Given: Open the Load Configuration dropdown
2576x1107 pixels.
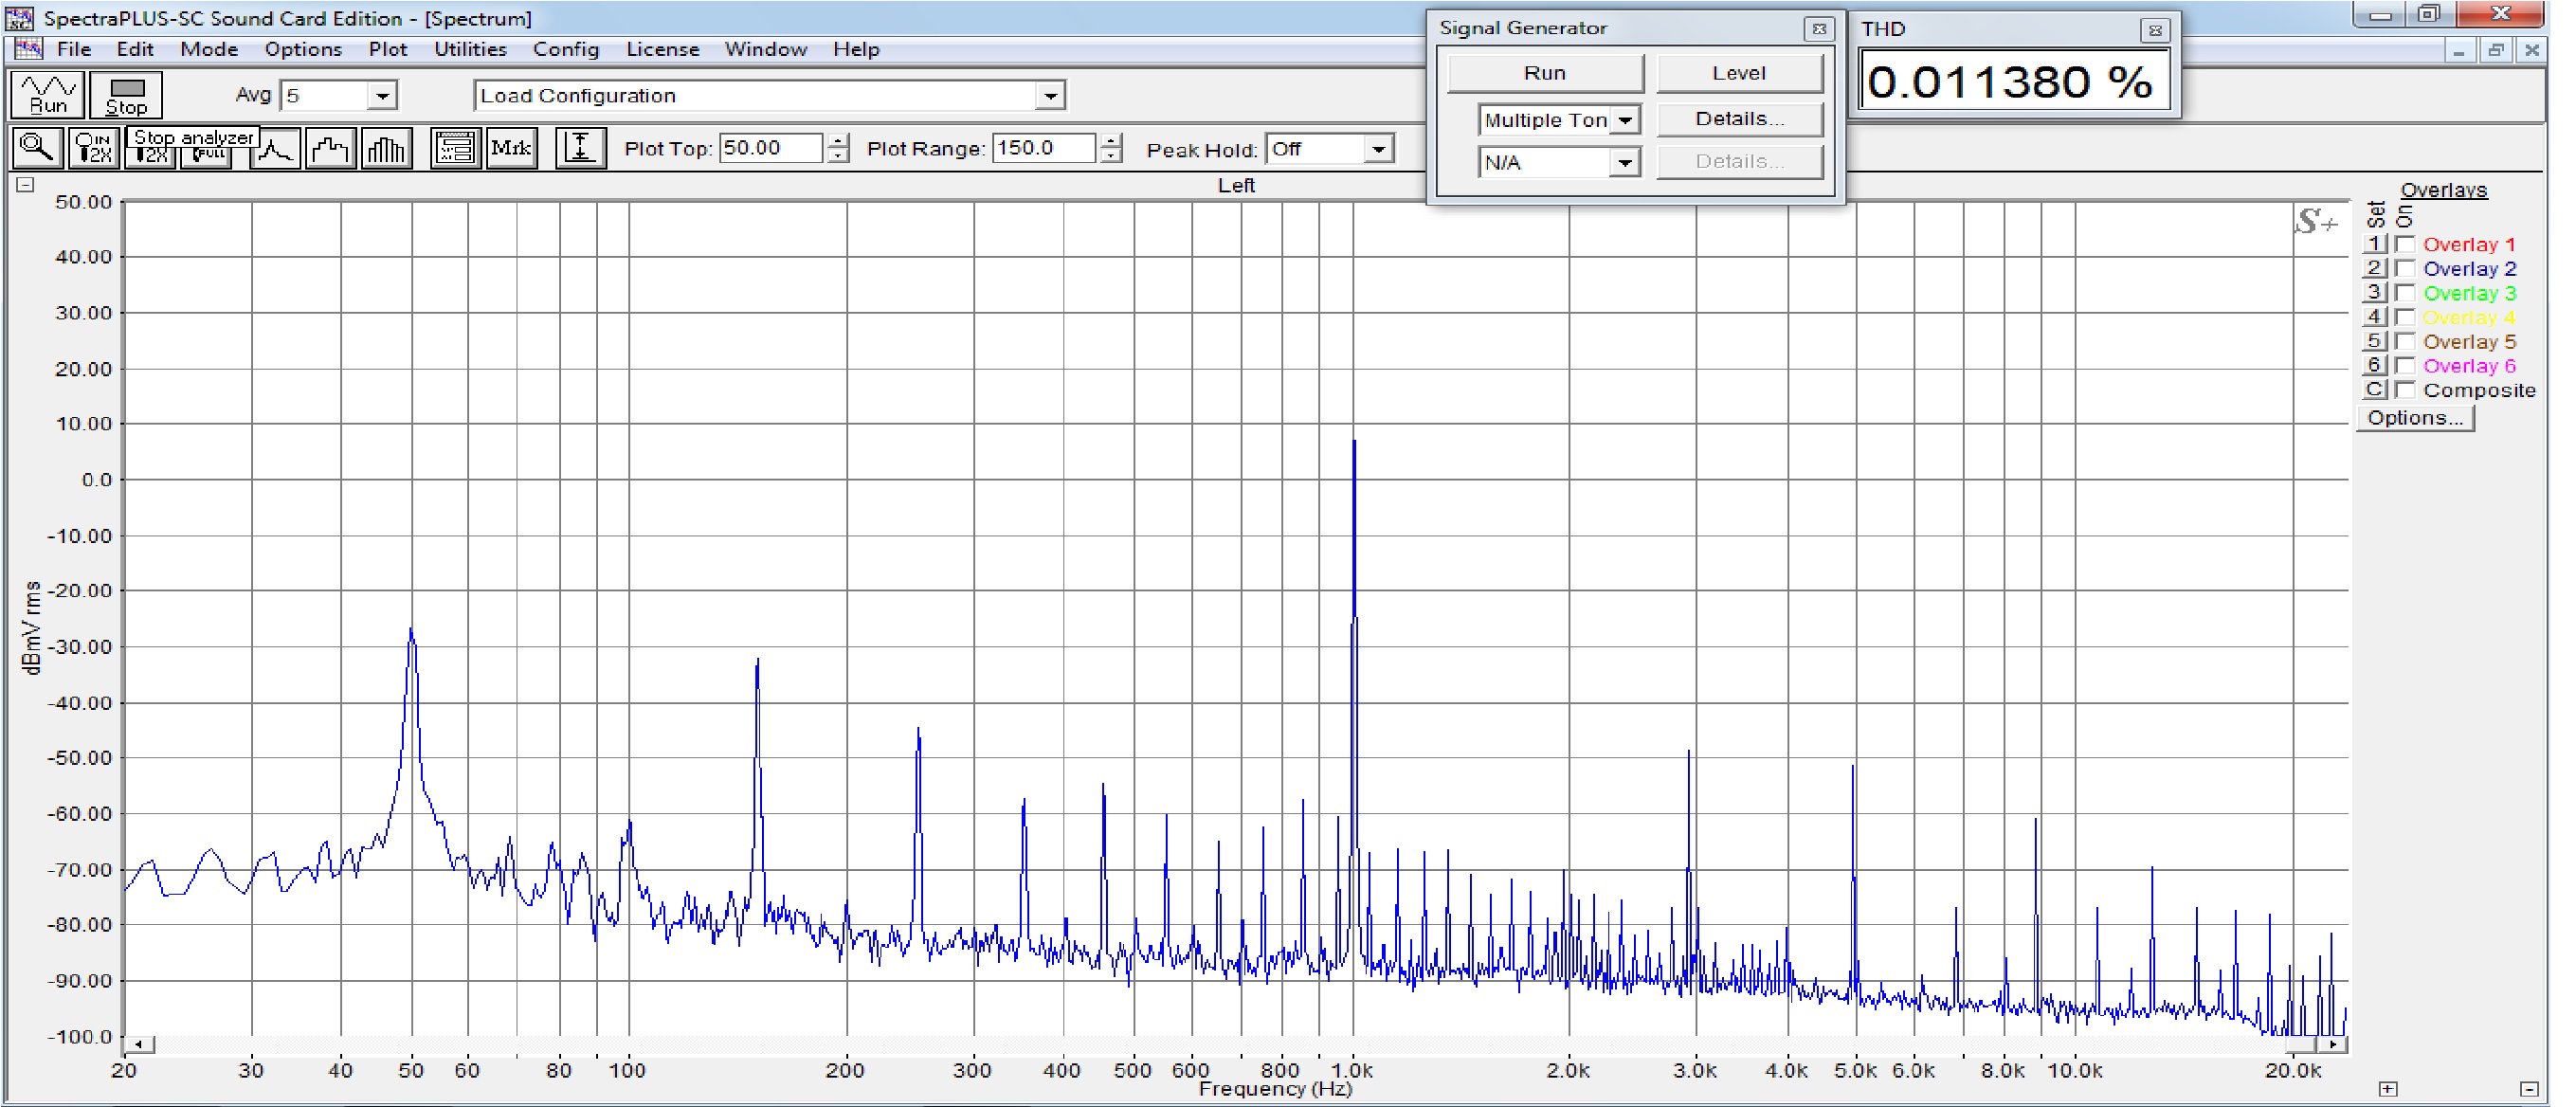Looking at the screenshot, I should pos(1050,96).
